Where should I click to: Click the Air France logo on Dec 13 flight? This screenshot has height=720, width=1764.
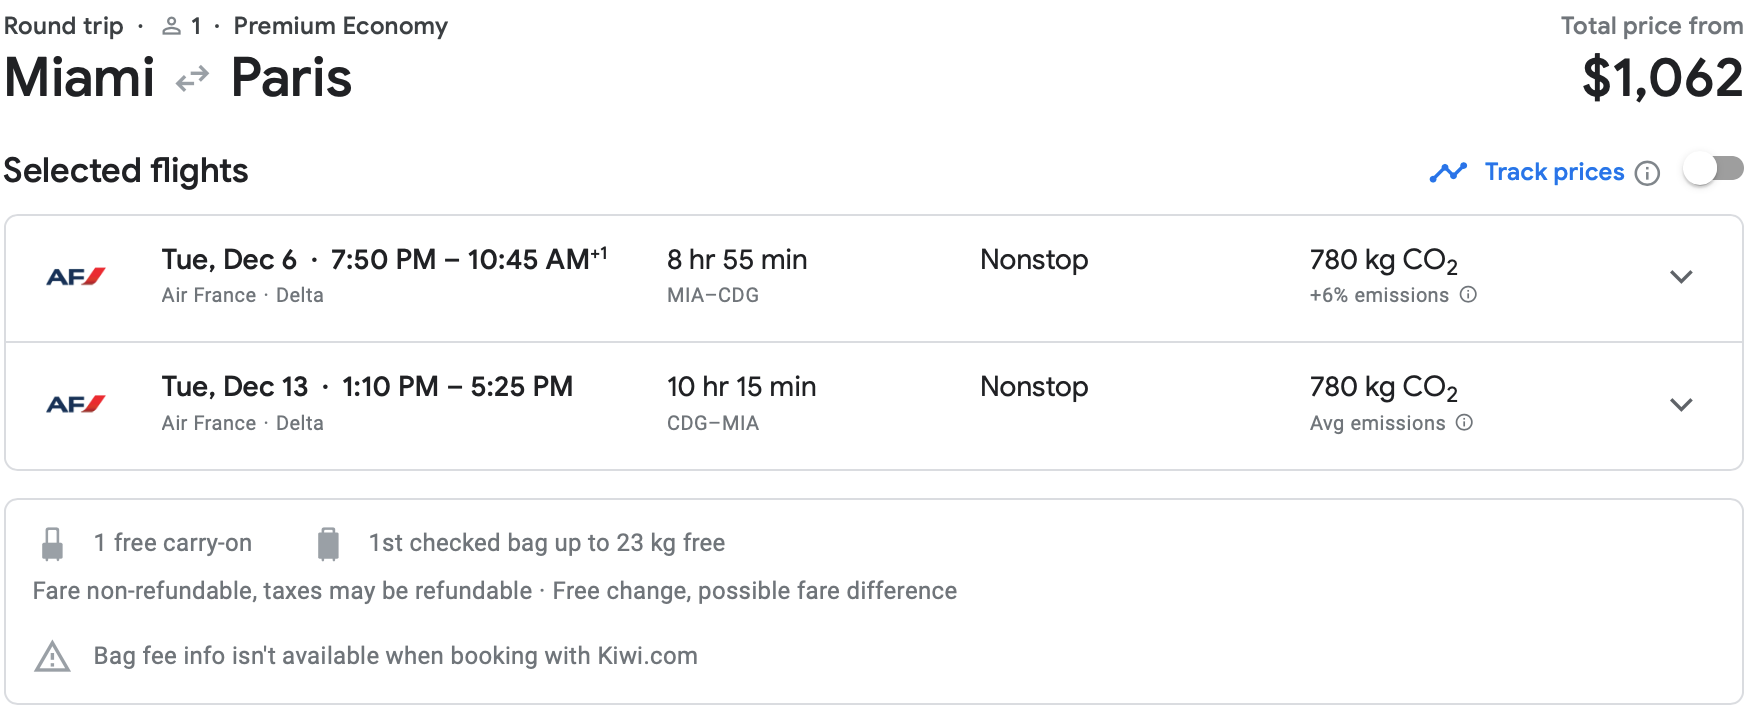click(76, 404)
